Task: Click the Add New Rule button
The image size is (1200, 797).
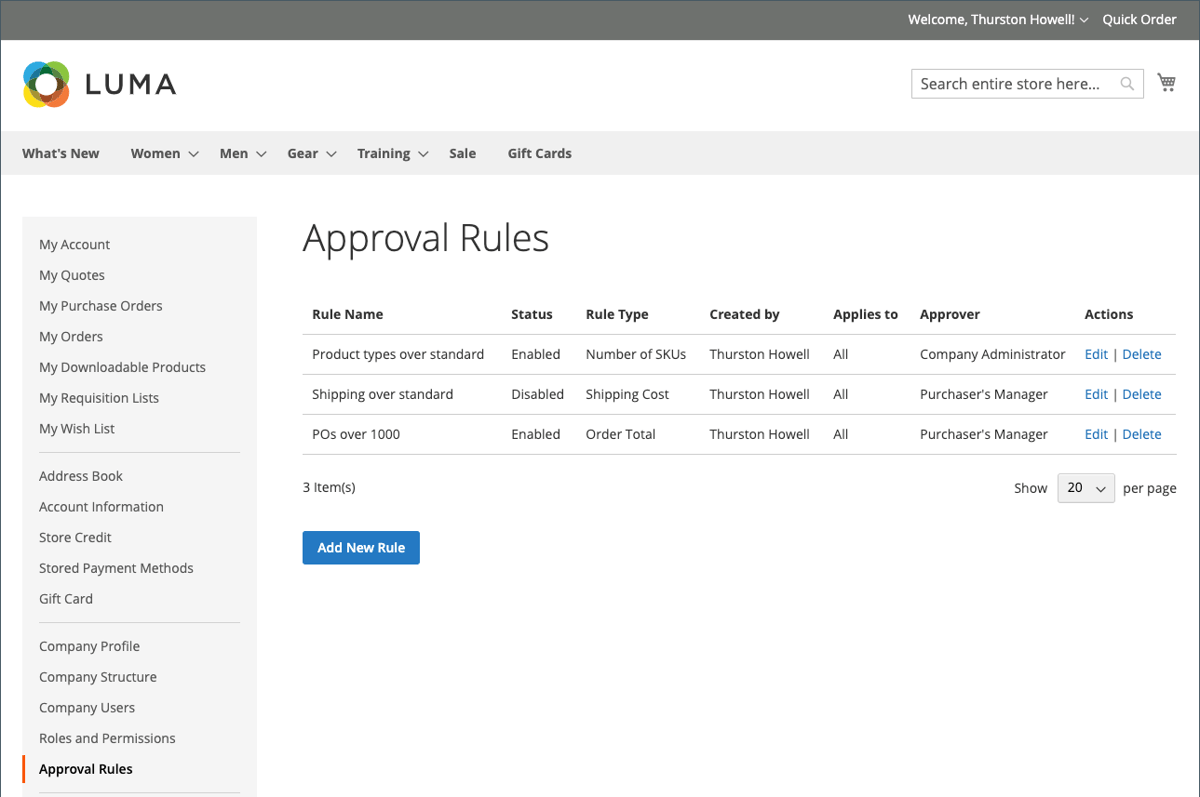Action: pyautogui.click(x=361, y=547)
